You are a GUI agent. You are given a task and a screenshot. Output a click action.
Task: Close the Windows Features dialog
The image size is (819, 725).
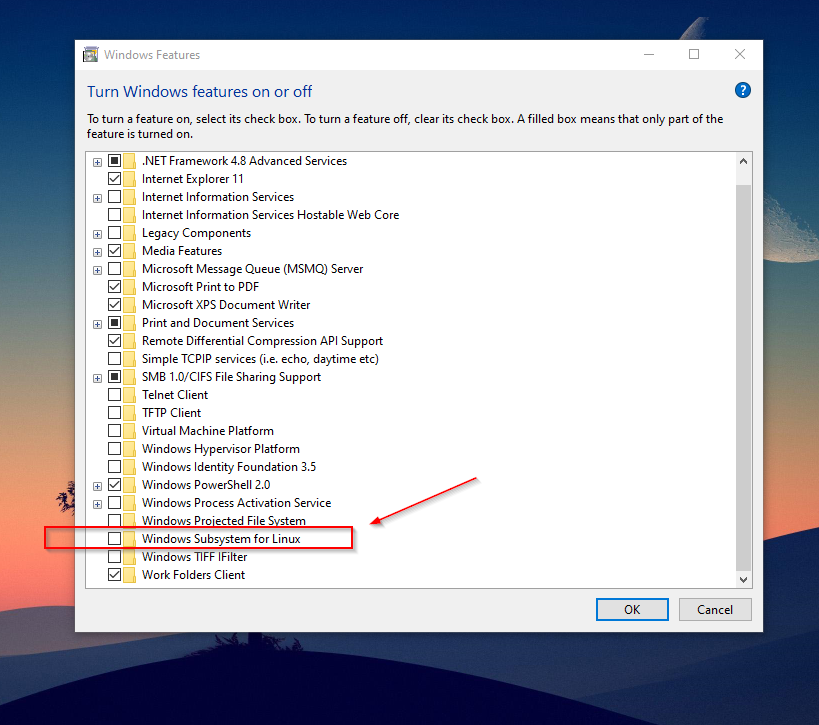coord(740,54)
